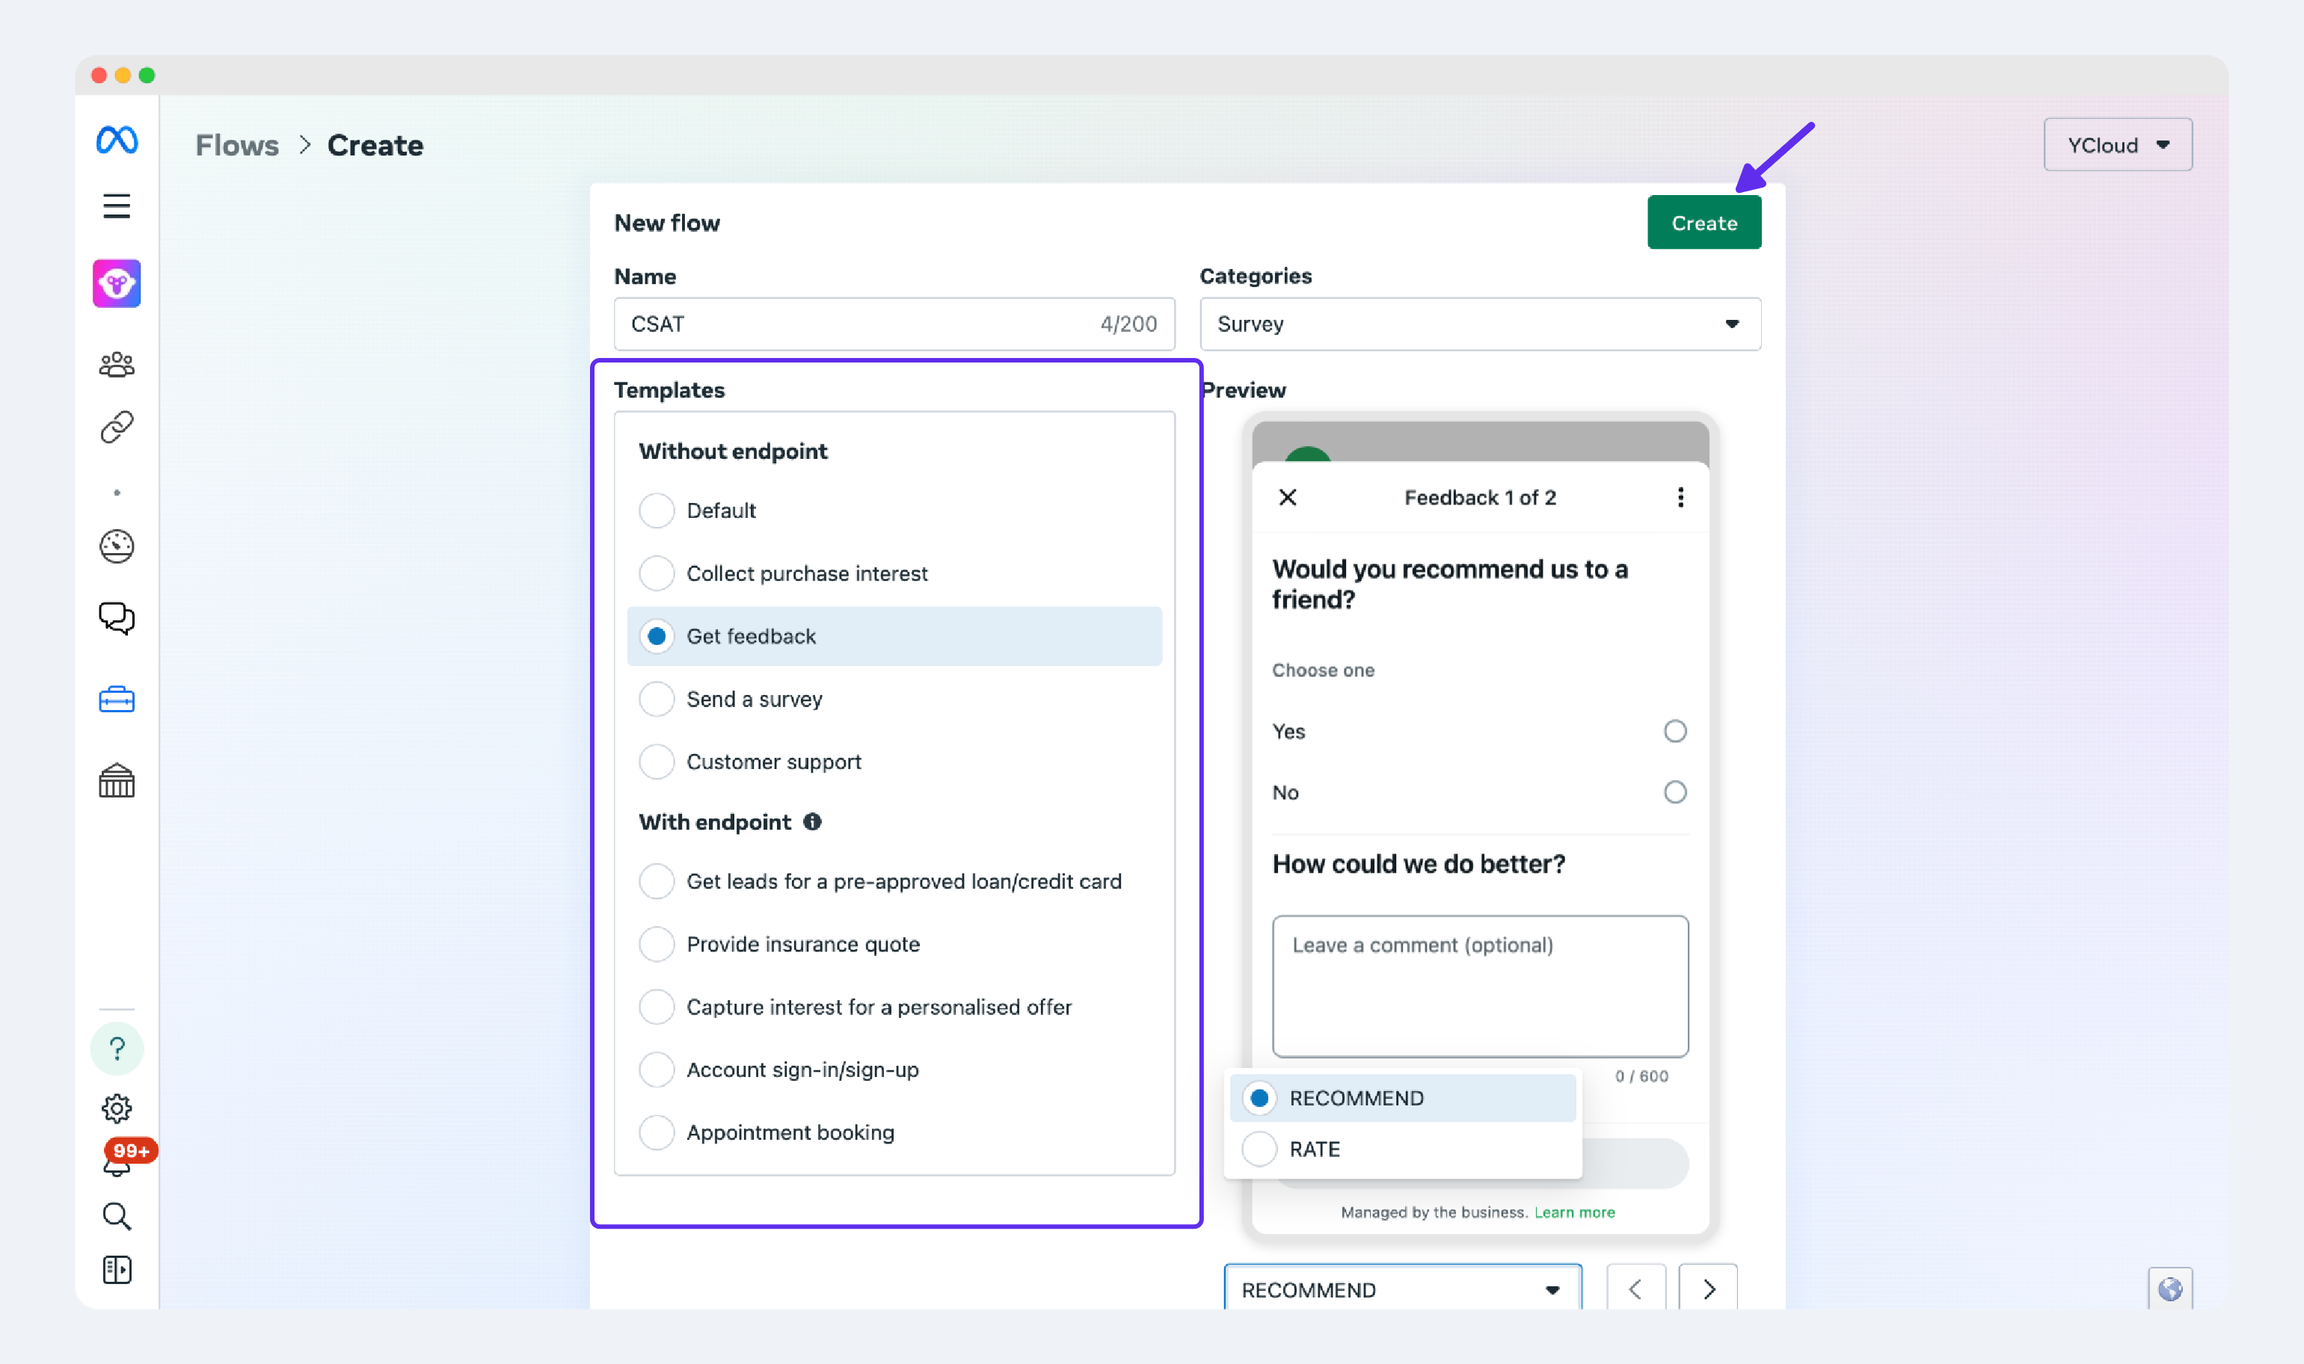Viewport: 2304px width, 1364px height.
Task: Go to Flows in breadcrumb
Action: coord(237,145)
